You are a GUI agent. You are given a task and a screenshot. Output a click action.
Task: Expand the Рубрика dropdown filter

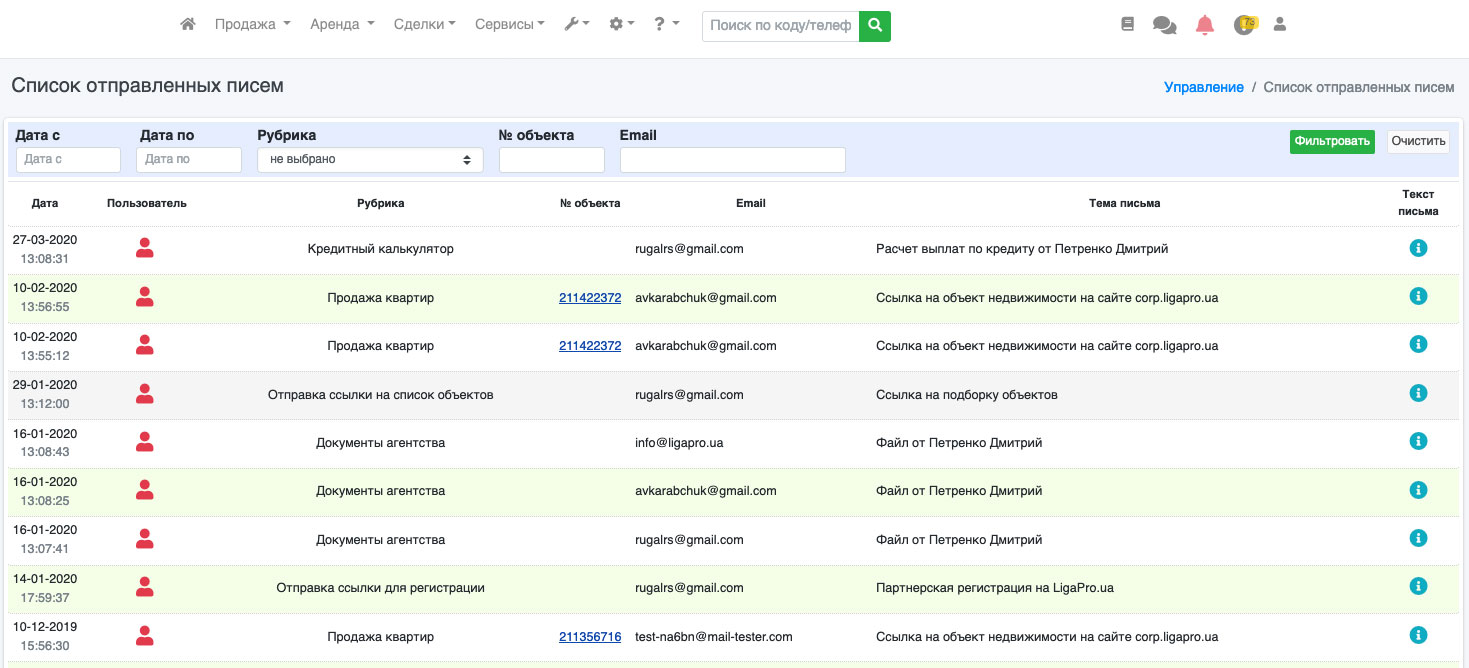(370, 160)
